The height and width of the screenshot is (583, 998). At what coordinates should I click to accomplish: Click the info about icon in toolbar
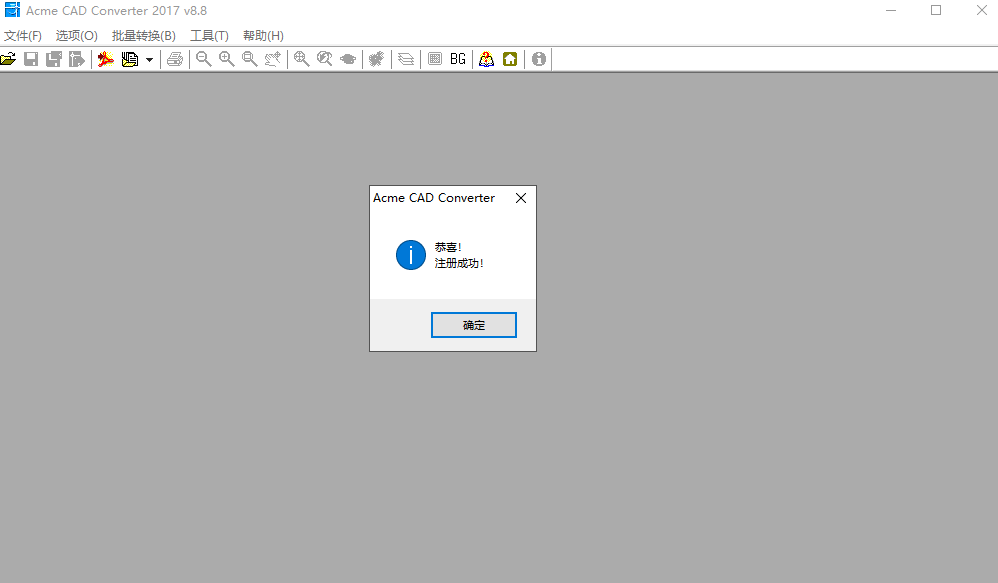click(x=539, y=59)
